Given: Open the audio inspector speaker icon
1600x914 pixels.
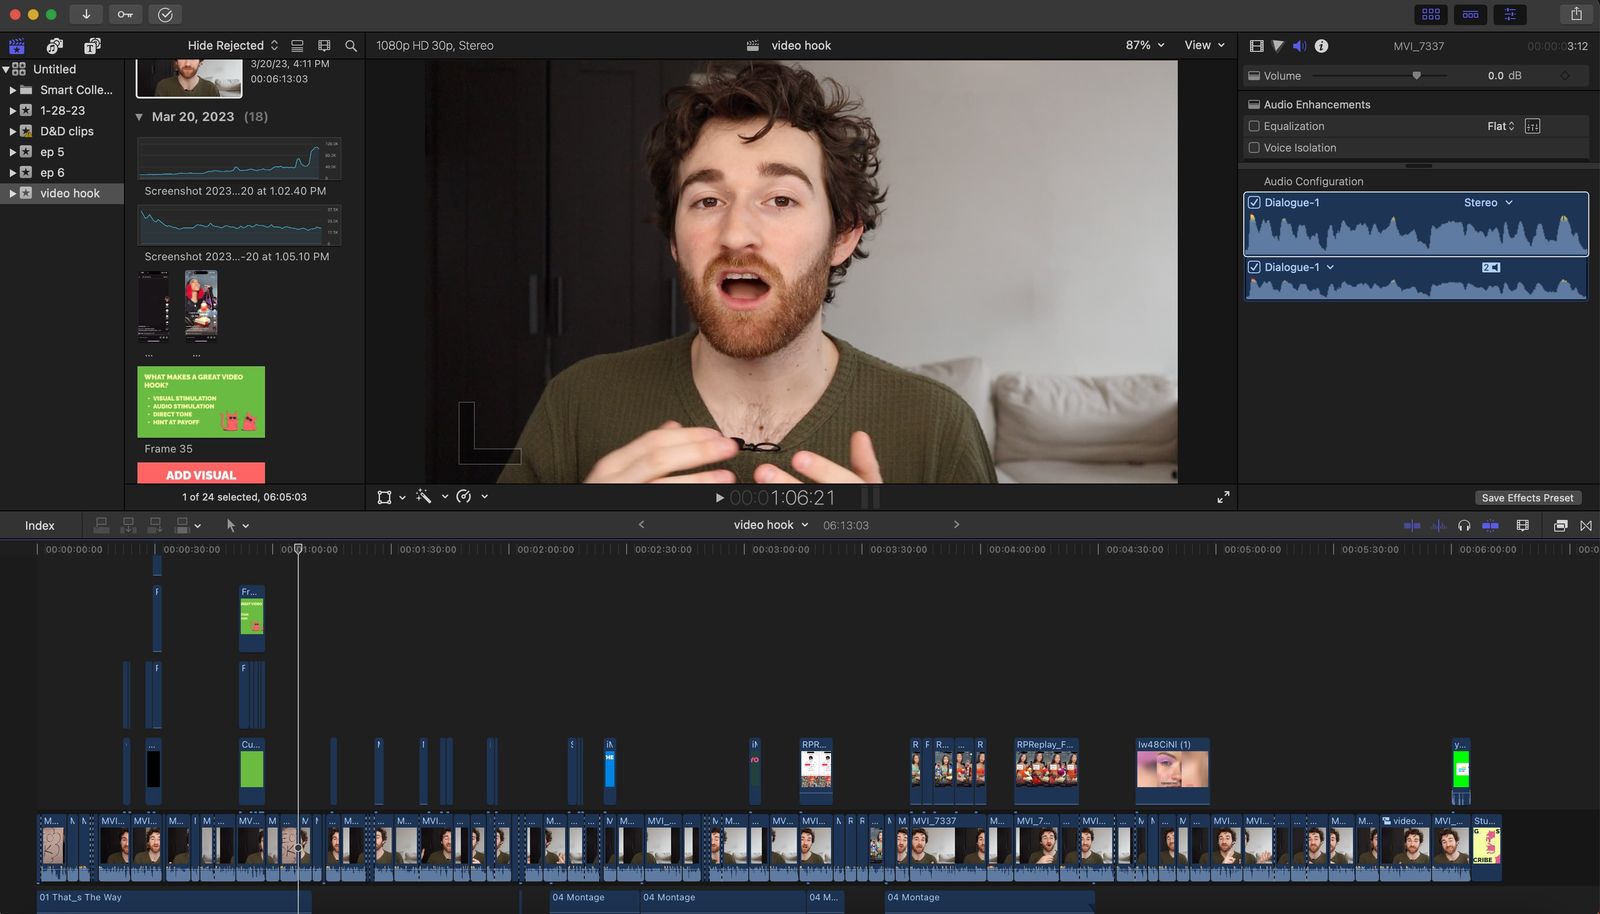Looking at the screenshot, I should coord(1300,45).
